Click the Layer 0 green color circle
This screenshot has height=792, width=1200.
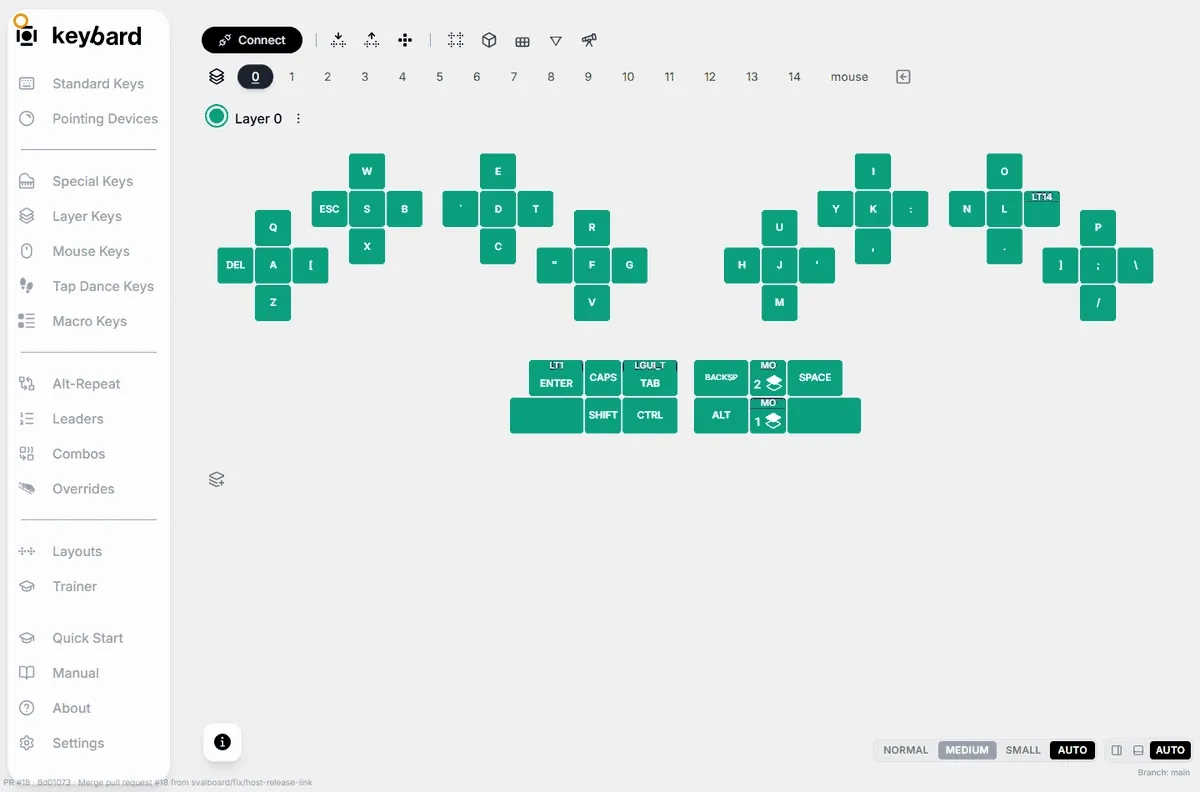tap(216, 117)
